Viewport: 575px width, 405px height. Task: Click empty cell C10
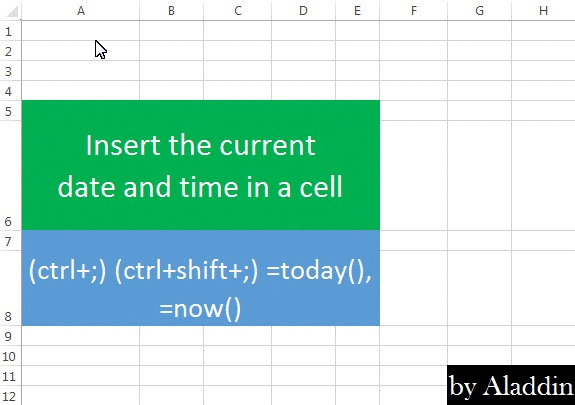238,356
